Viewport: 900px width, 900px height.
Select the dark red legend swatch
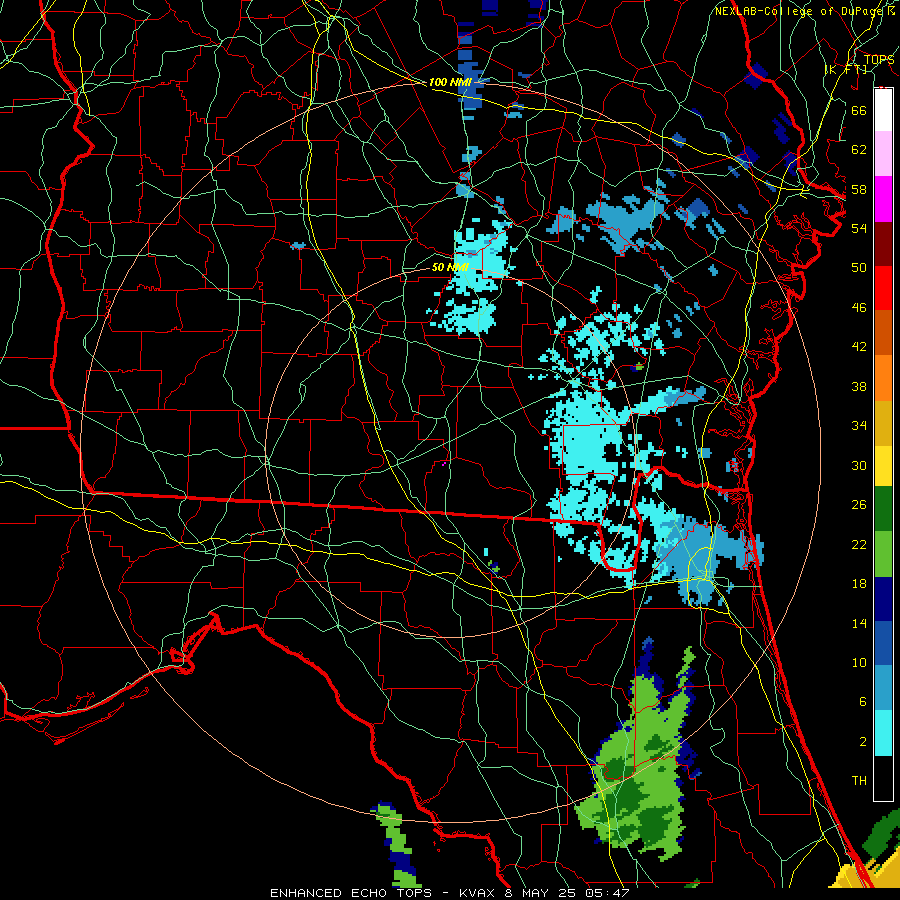pyautogui.click(x=883, y=244)
